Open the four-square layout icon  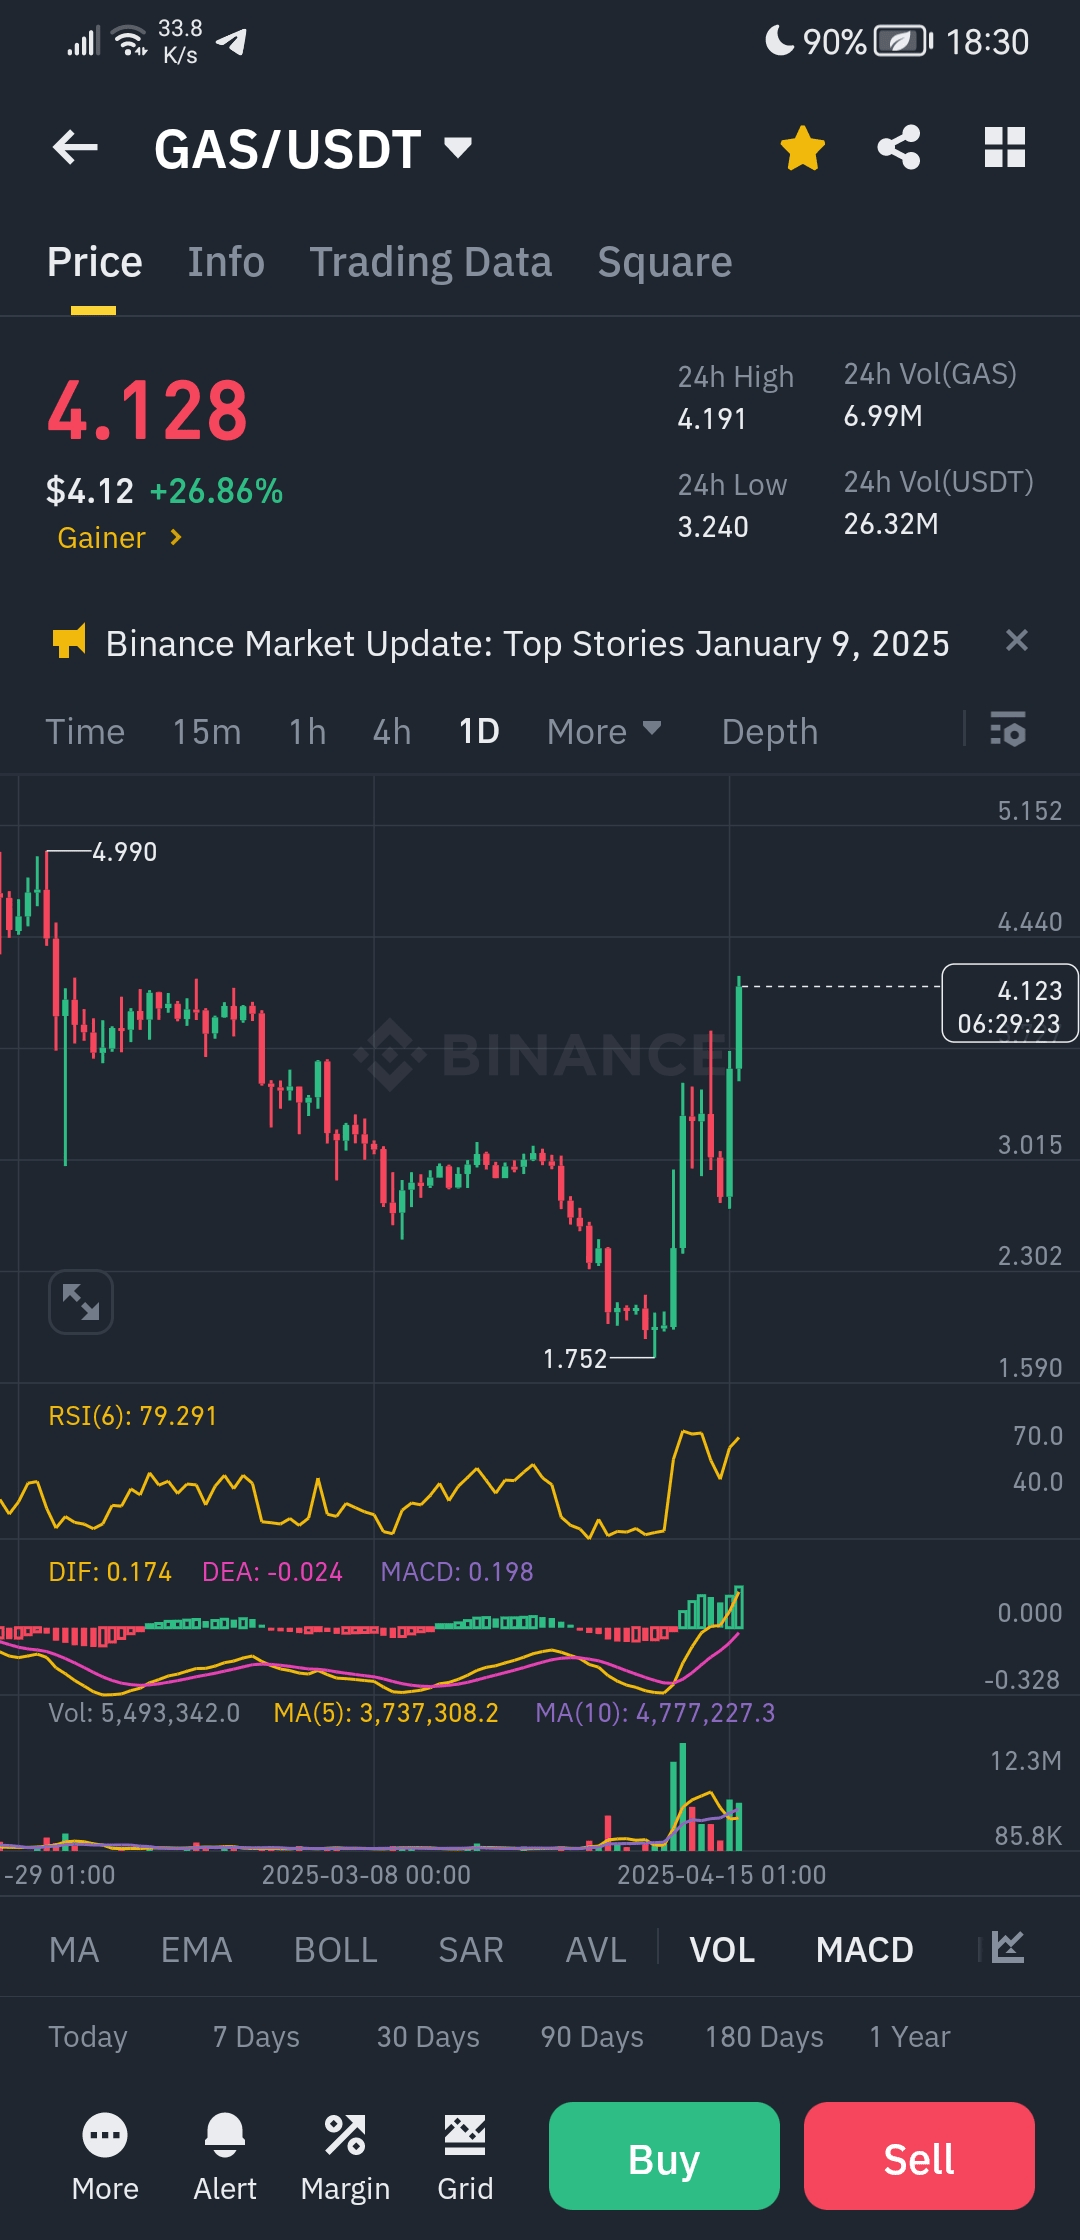(x=1005, y=148)
